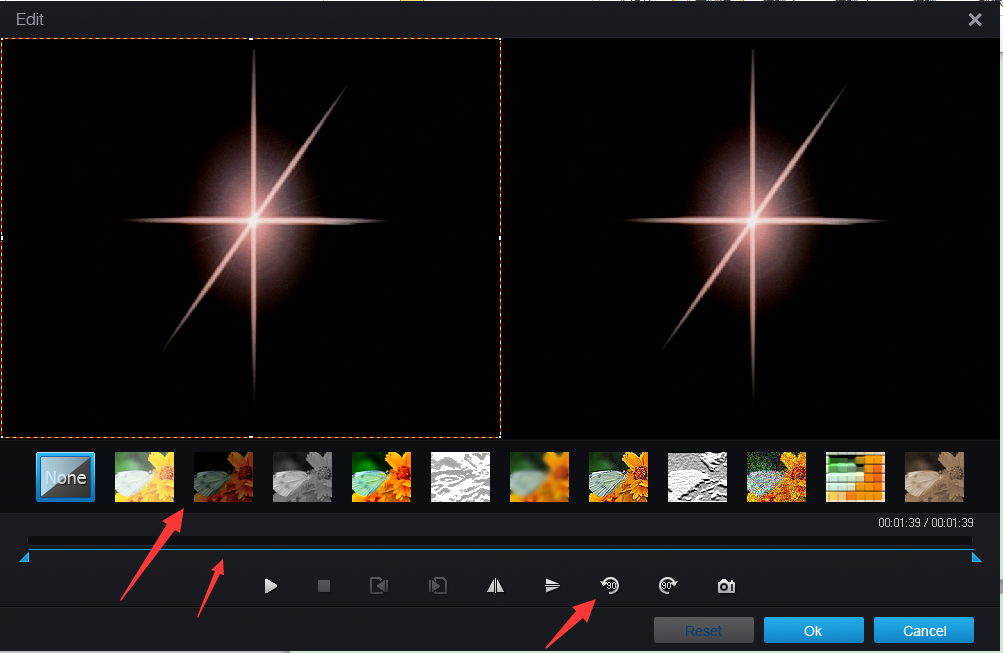Apply the blurred butterfly filter

coord(539,477)
